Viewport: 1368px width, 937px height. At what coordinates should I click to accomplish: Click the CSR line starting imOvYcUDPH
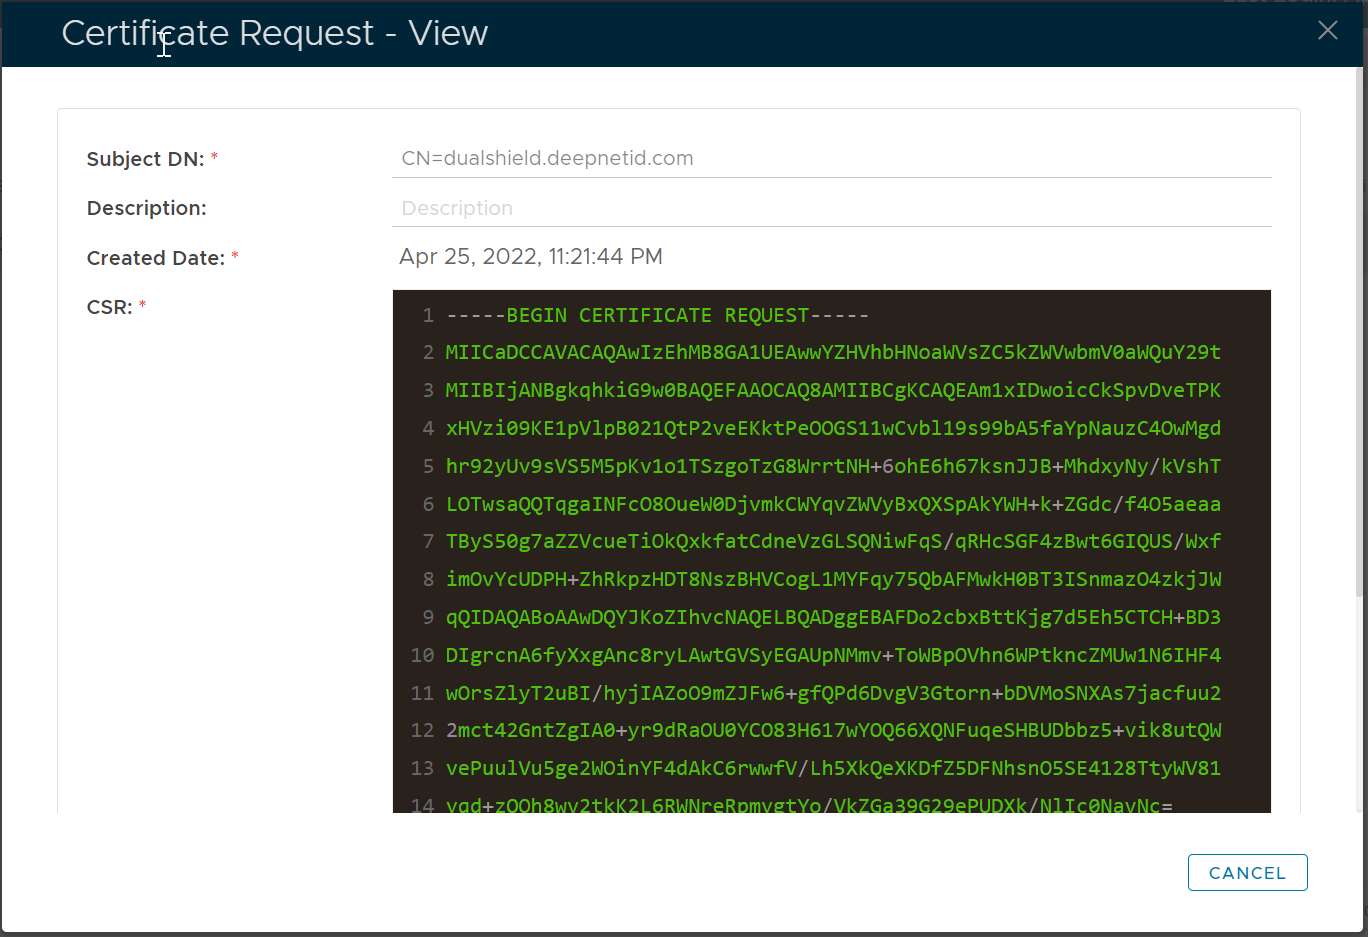tap(832, 580)
